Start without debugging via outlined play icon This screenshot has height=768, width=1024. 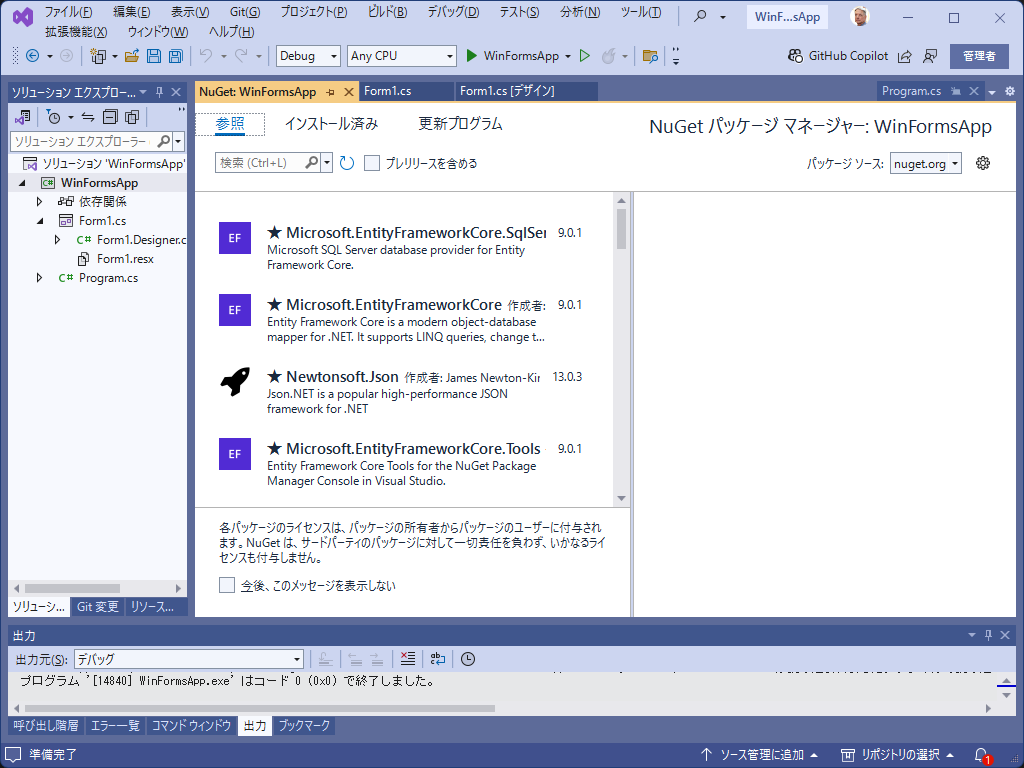585,56
